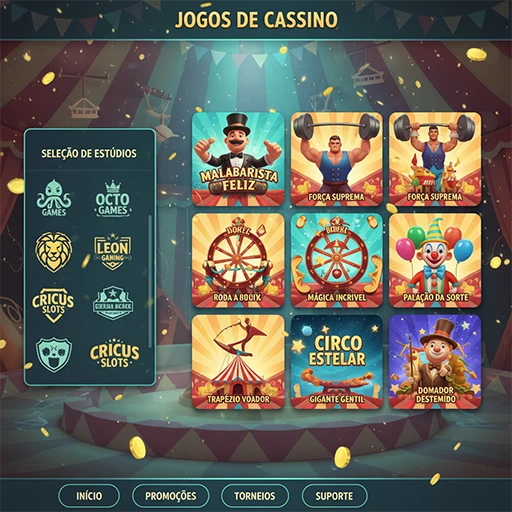Click the studio list scrollbar
This screenshot has height=512, width=512.
pos(150,282)
